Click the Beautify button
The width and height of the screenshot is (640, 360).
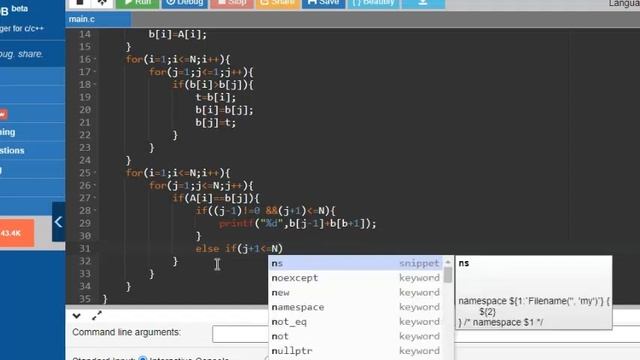coord(373,3)
